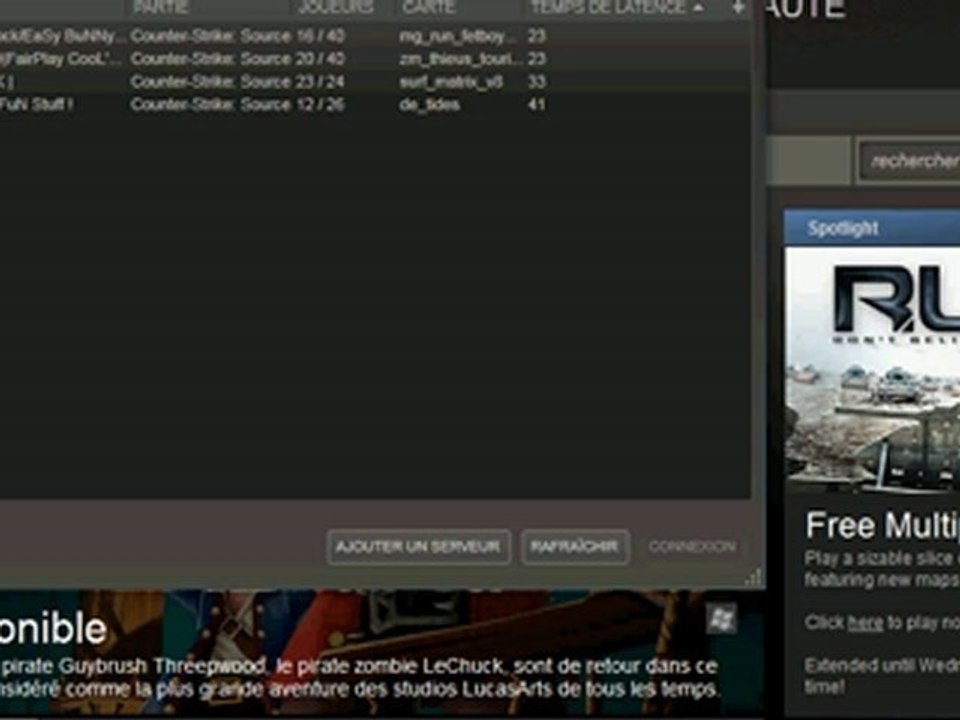Open the Spotlight header in store
960x720 pixels.
pyautogui.click(x=872, y=228)
